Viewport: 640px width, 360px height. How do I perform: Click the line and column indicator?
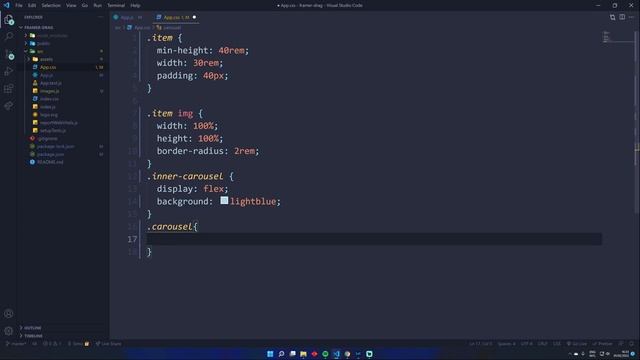pyautogui.click(x=480, y=344)
